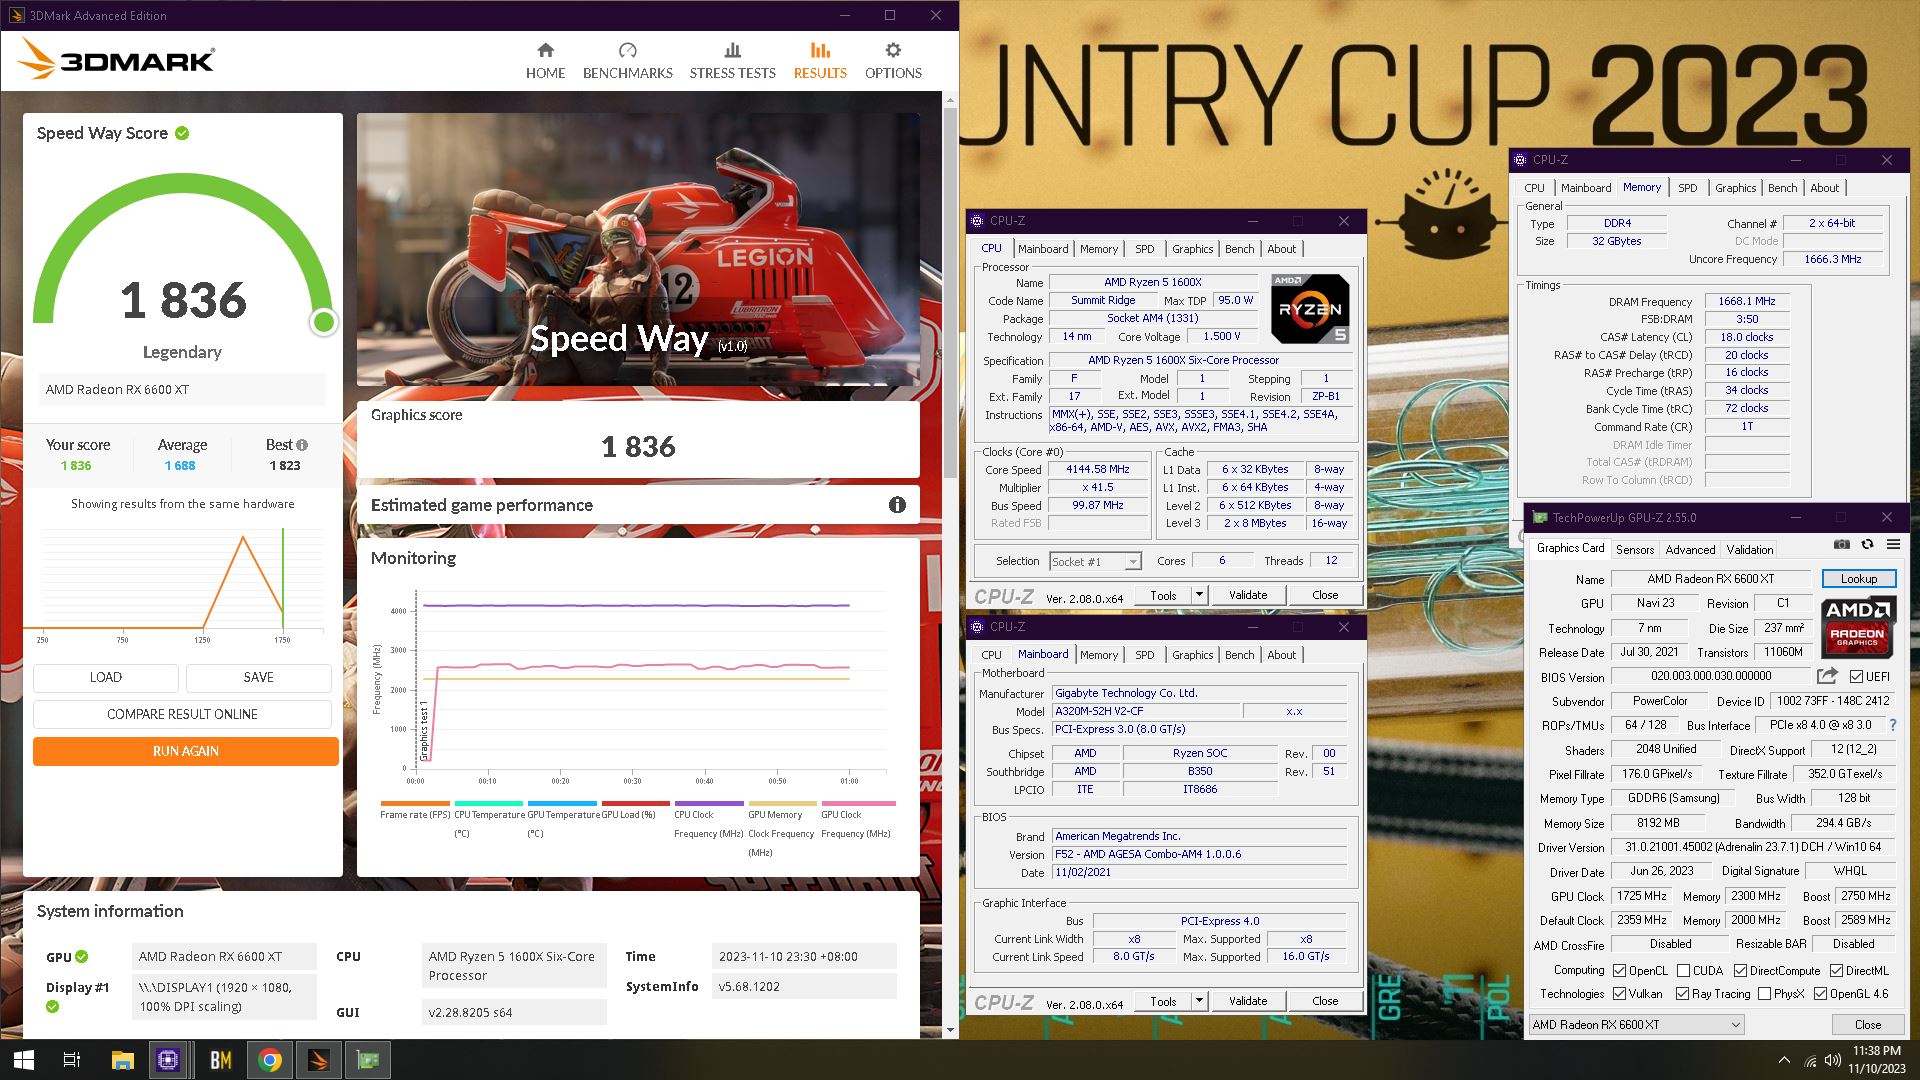Viewport: 1920px width, 1080px height.
Task: Toggle the UEFI checkbox in GPU-Z
Action: (1856, 677)
